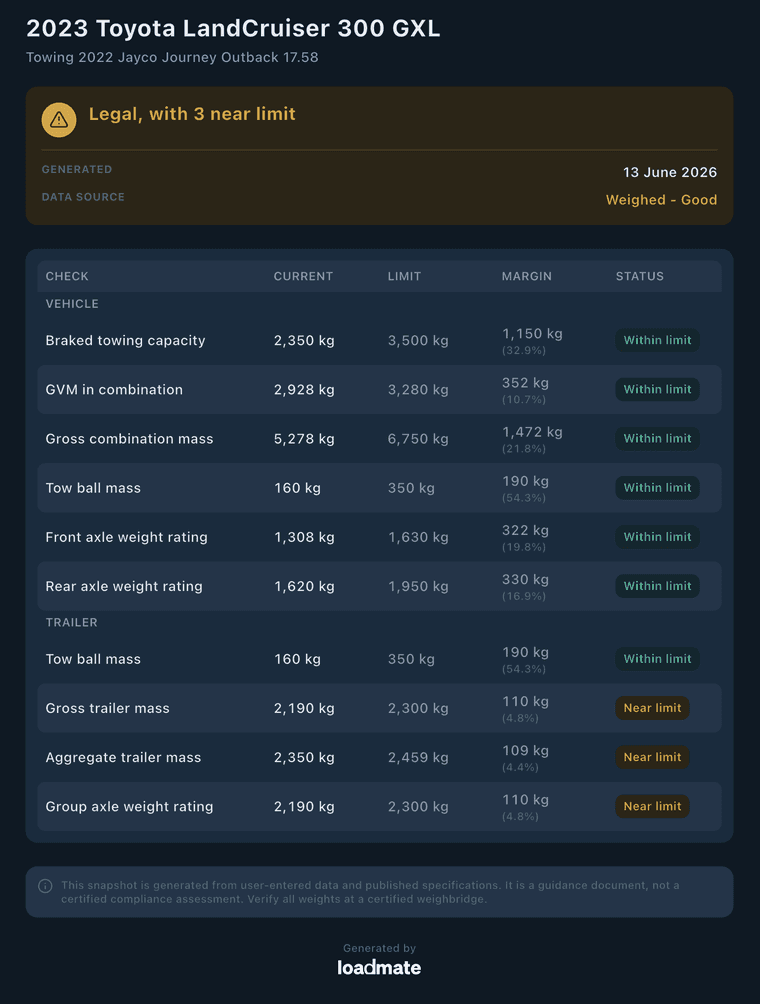Click the Aggregate trailer mass row label

pos(124,757)
